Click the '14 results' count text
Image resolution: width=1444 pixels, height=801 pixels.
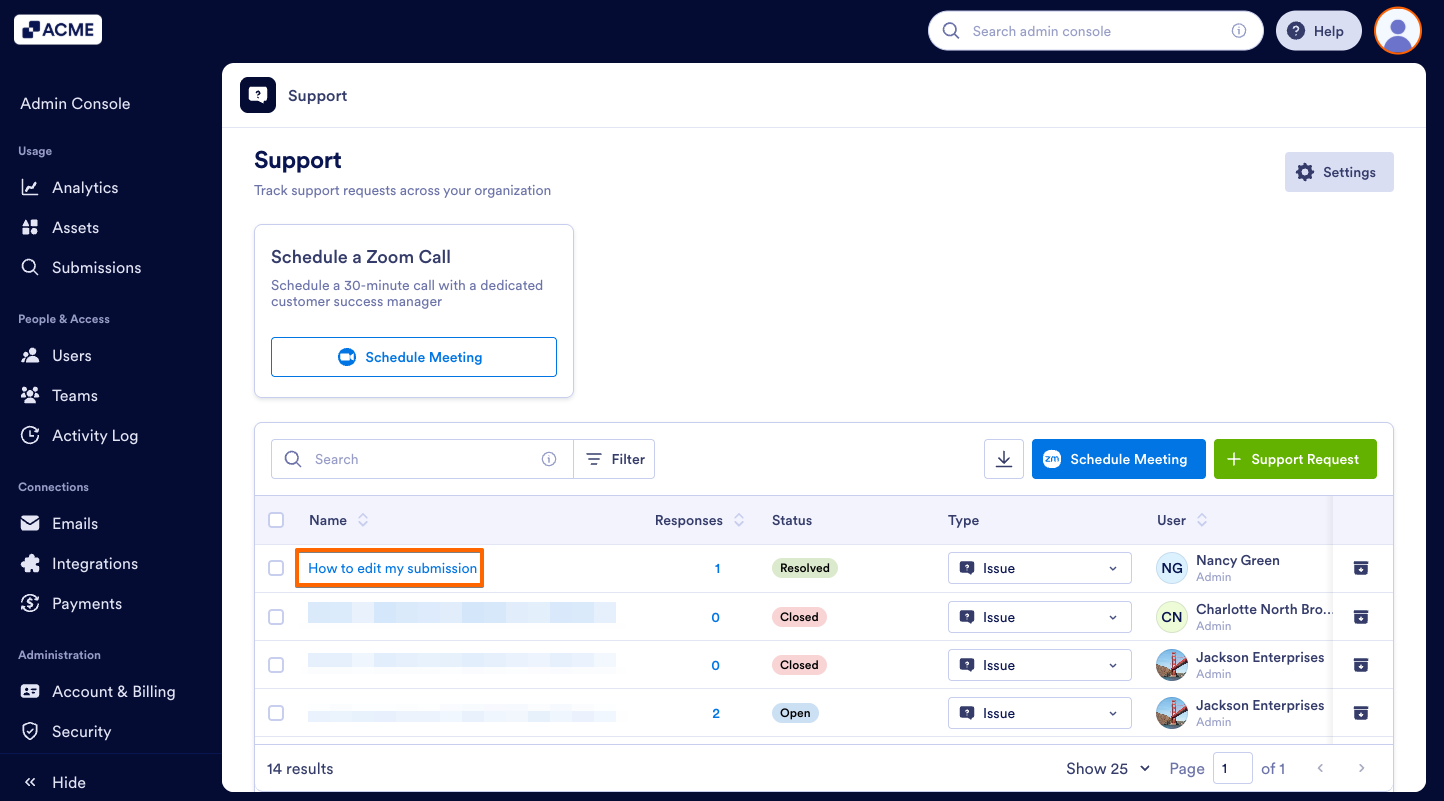point(300,768)
